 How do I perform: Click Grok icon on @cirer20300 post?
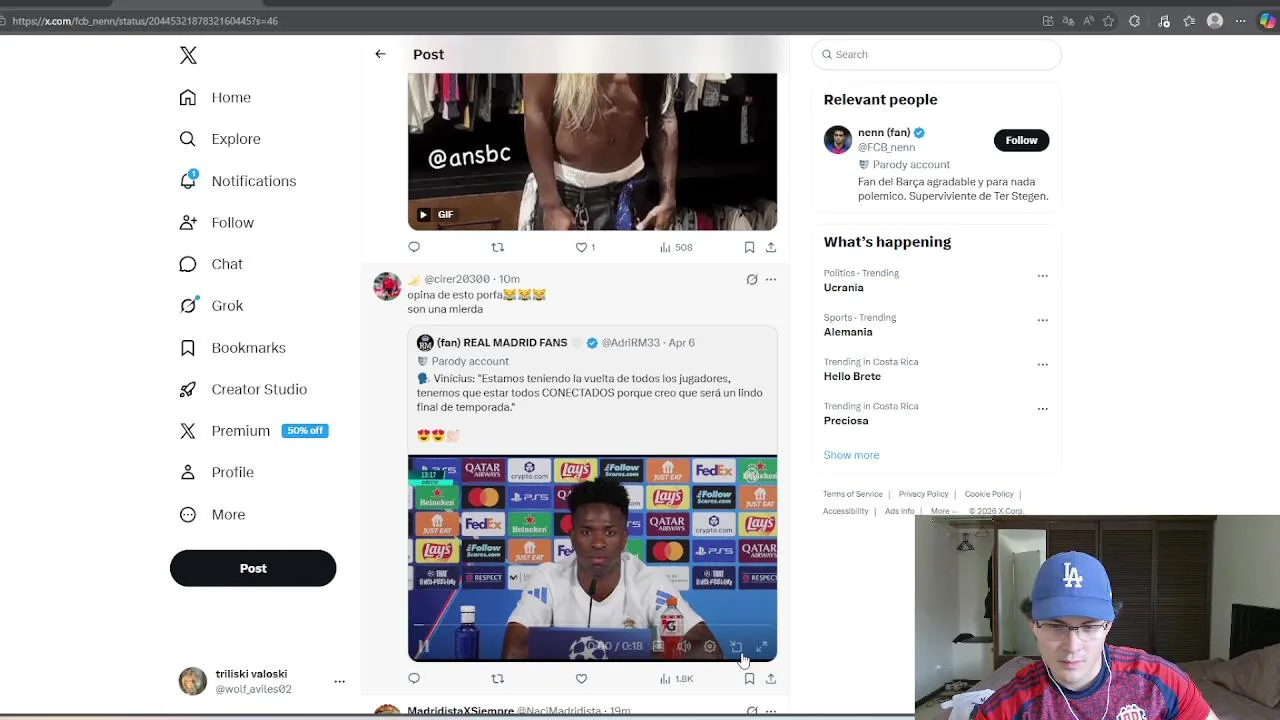752,279
